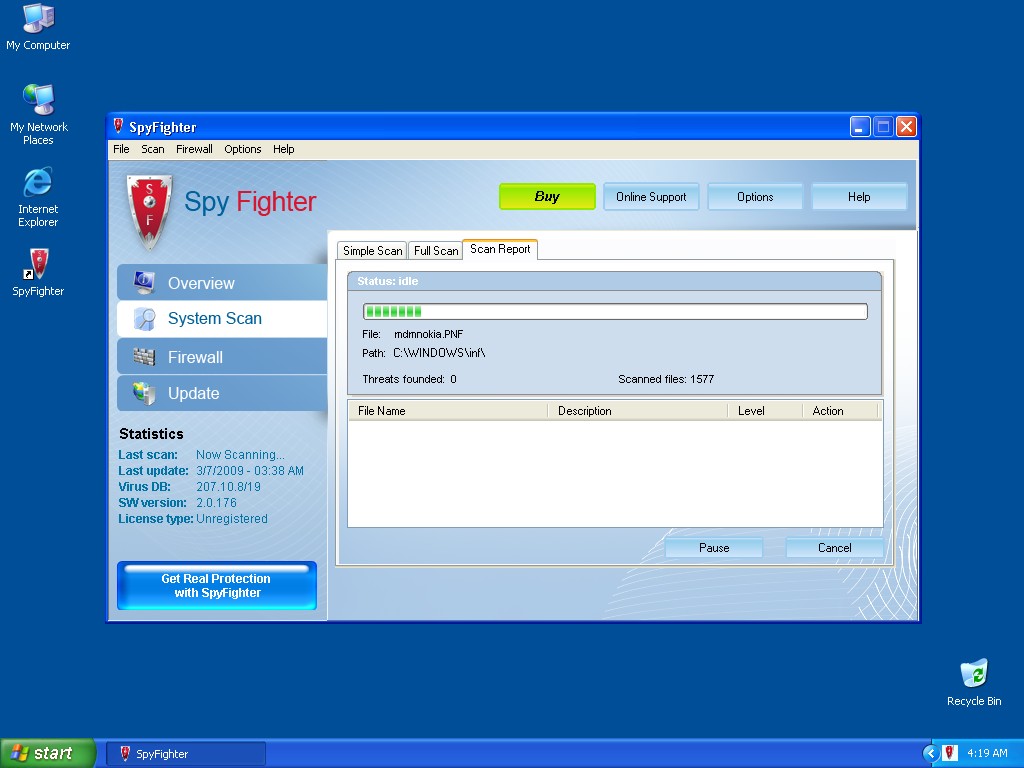Open SpyFighter desktop shortcut
1024x768 pixels.
pyautogui.click(x=38, y=266)
